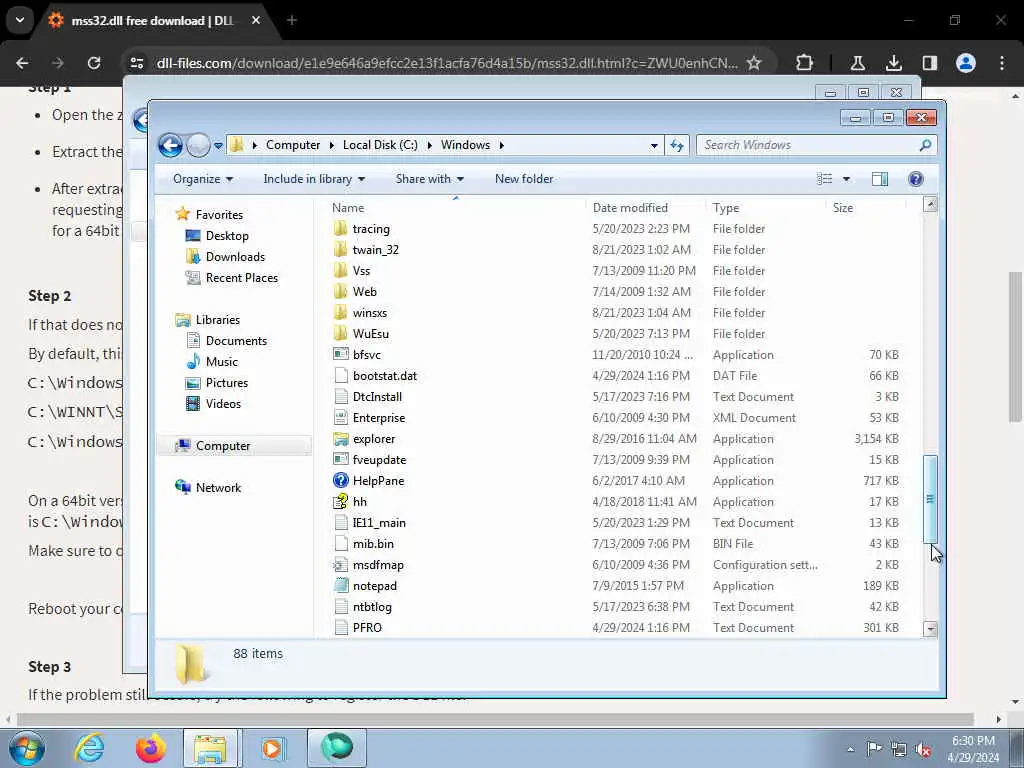Open the Pictures library
This screenshot has width=1024, height=768.
(227, 383)
